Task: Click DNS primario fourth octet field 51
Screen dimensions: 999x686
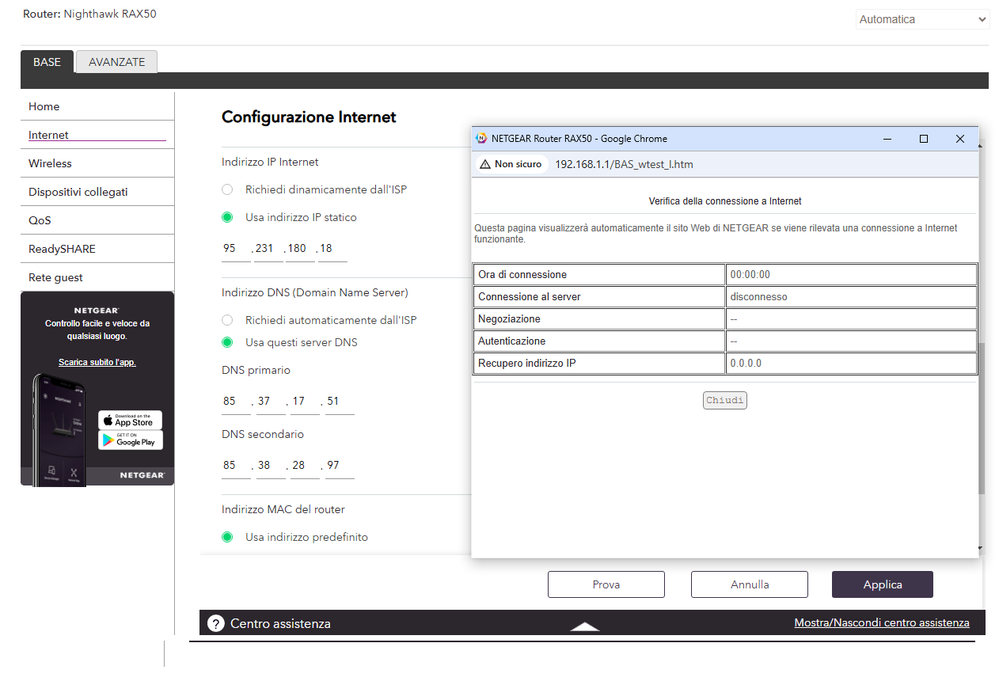Action: tap(340, 401)
